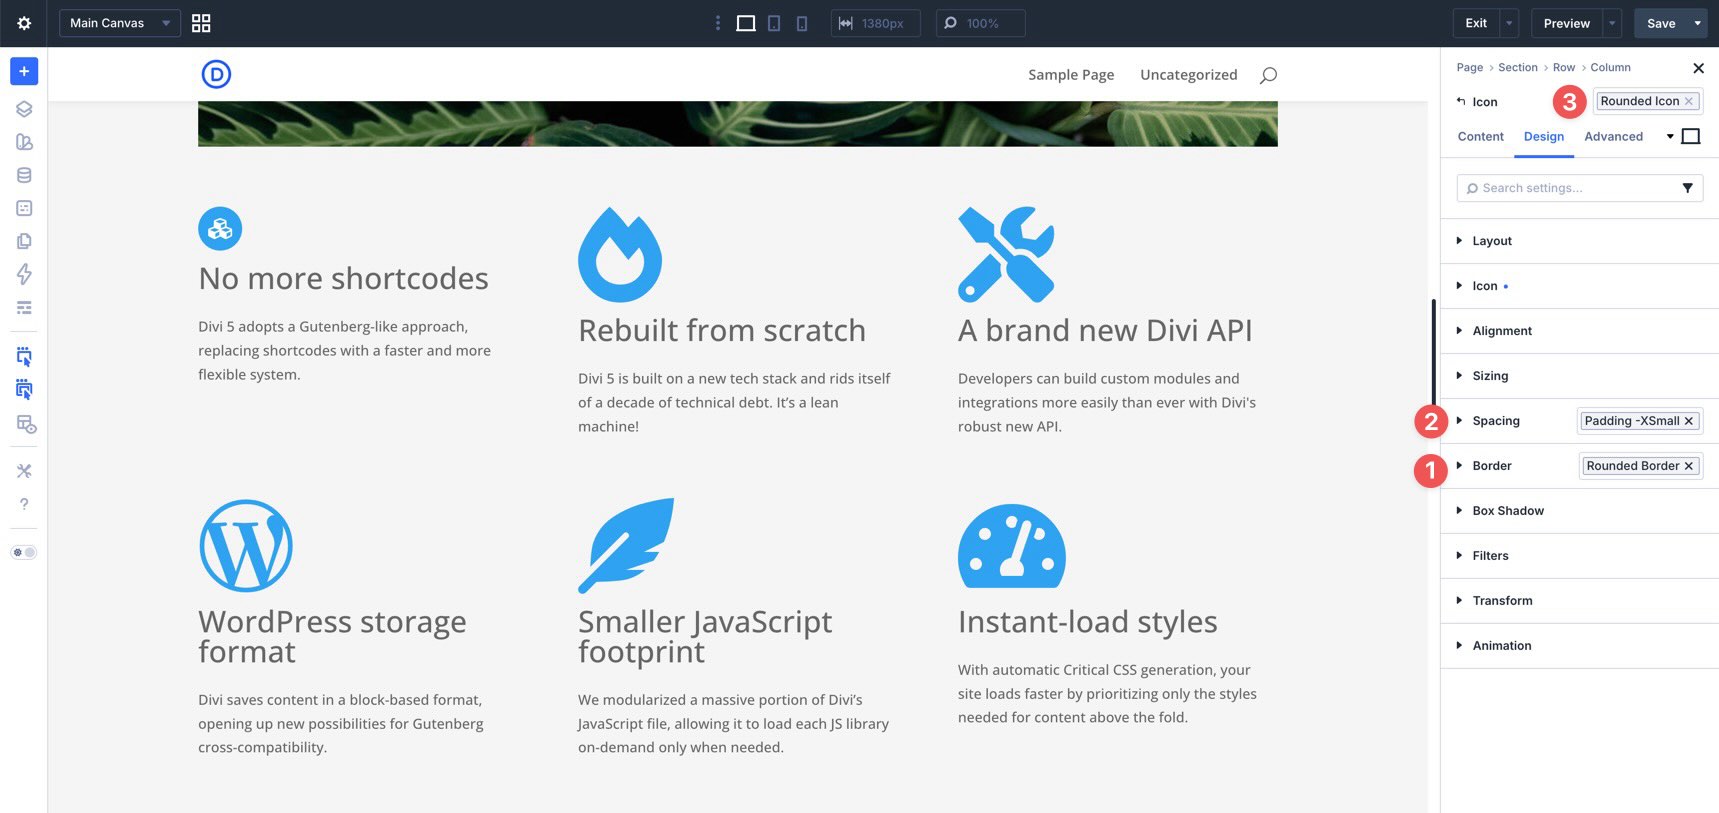Click the database stack icon in sidebar

(24, 175)
